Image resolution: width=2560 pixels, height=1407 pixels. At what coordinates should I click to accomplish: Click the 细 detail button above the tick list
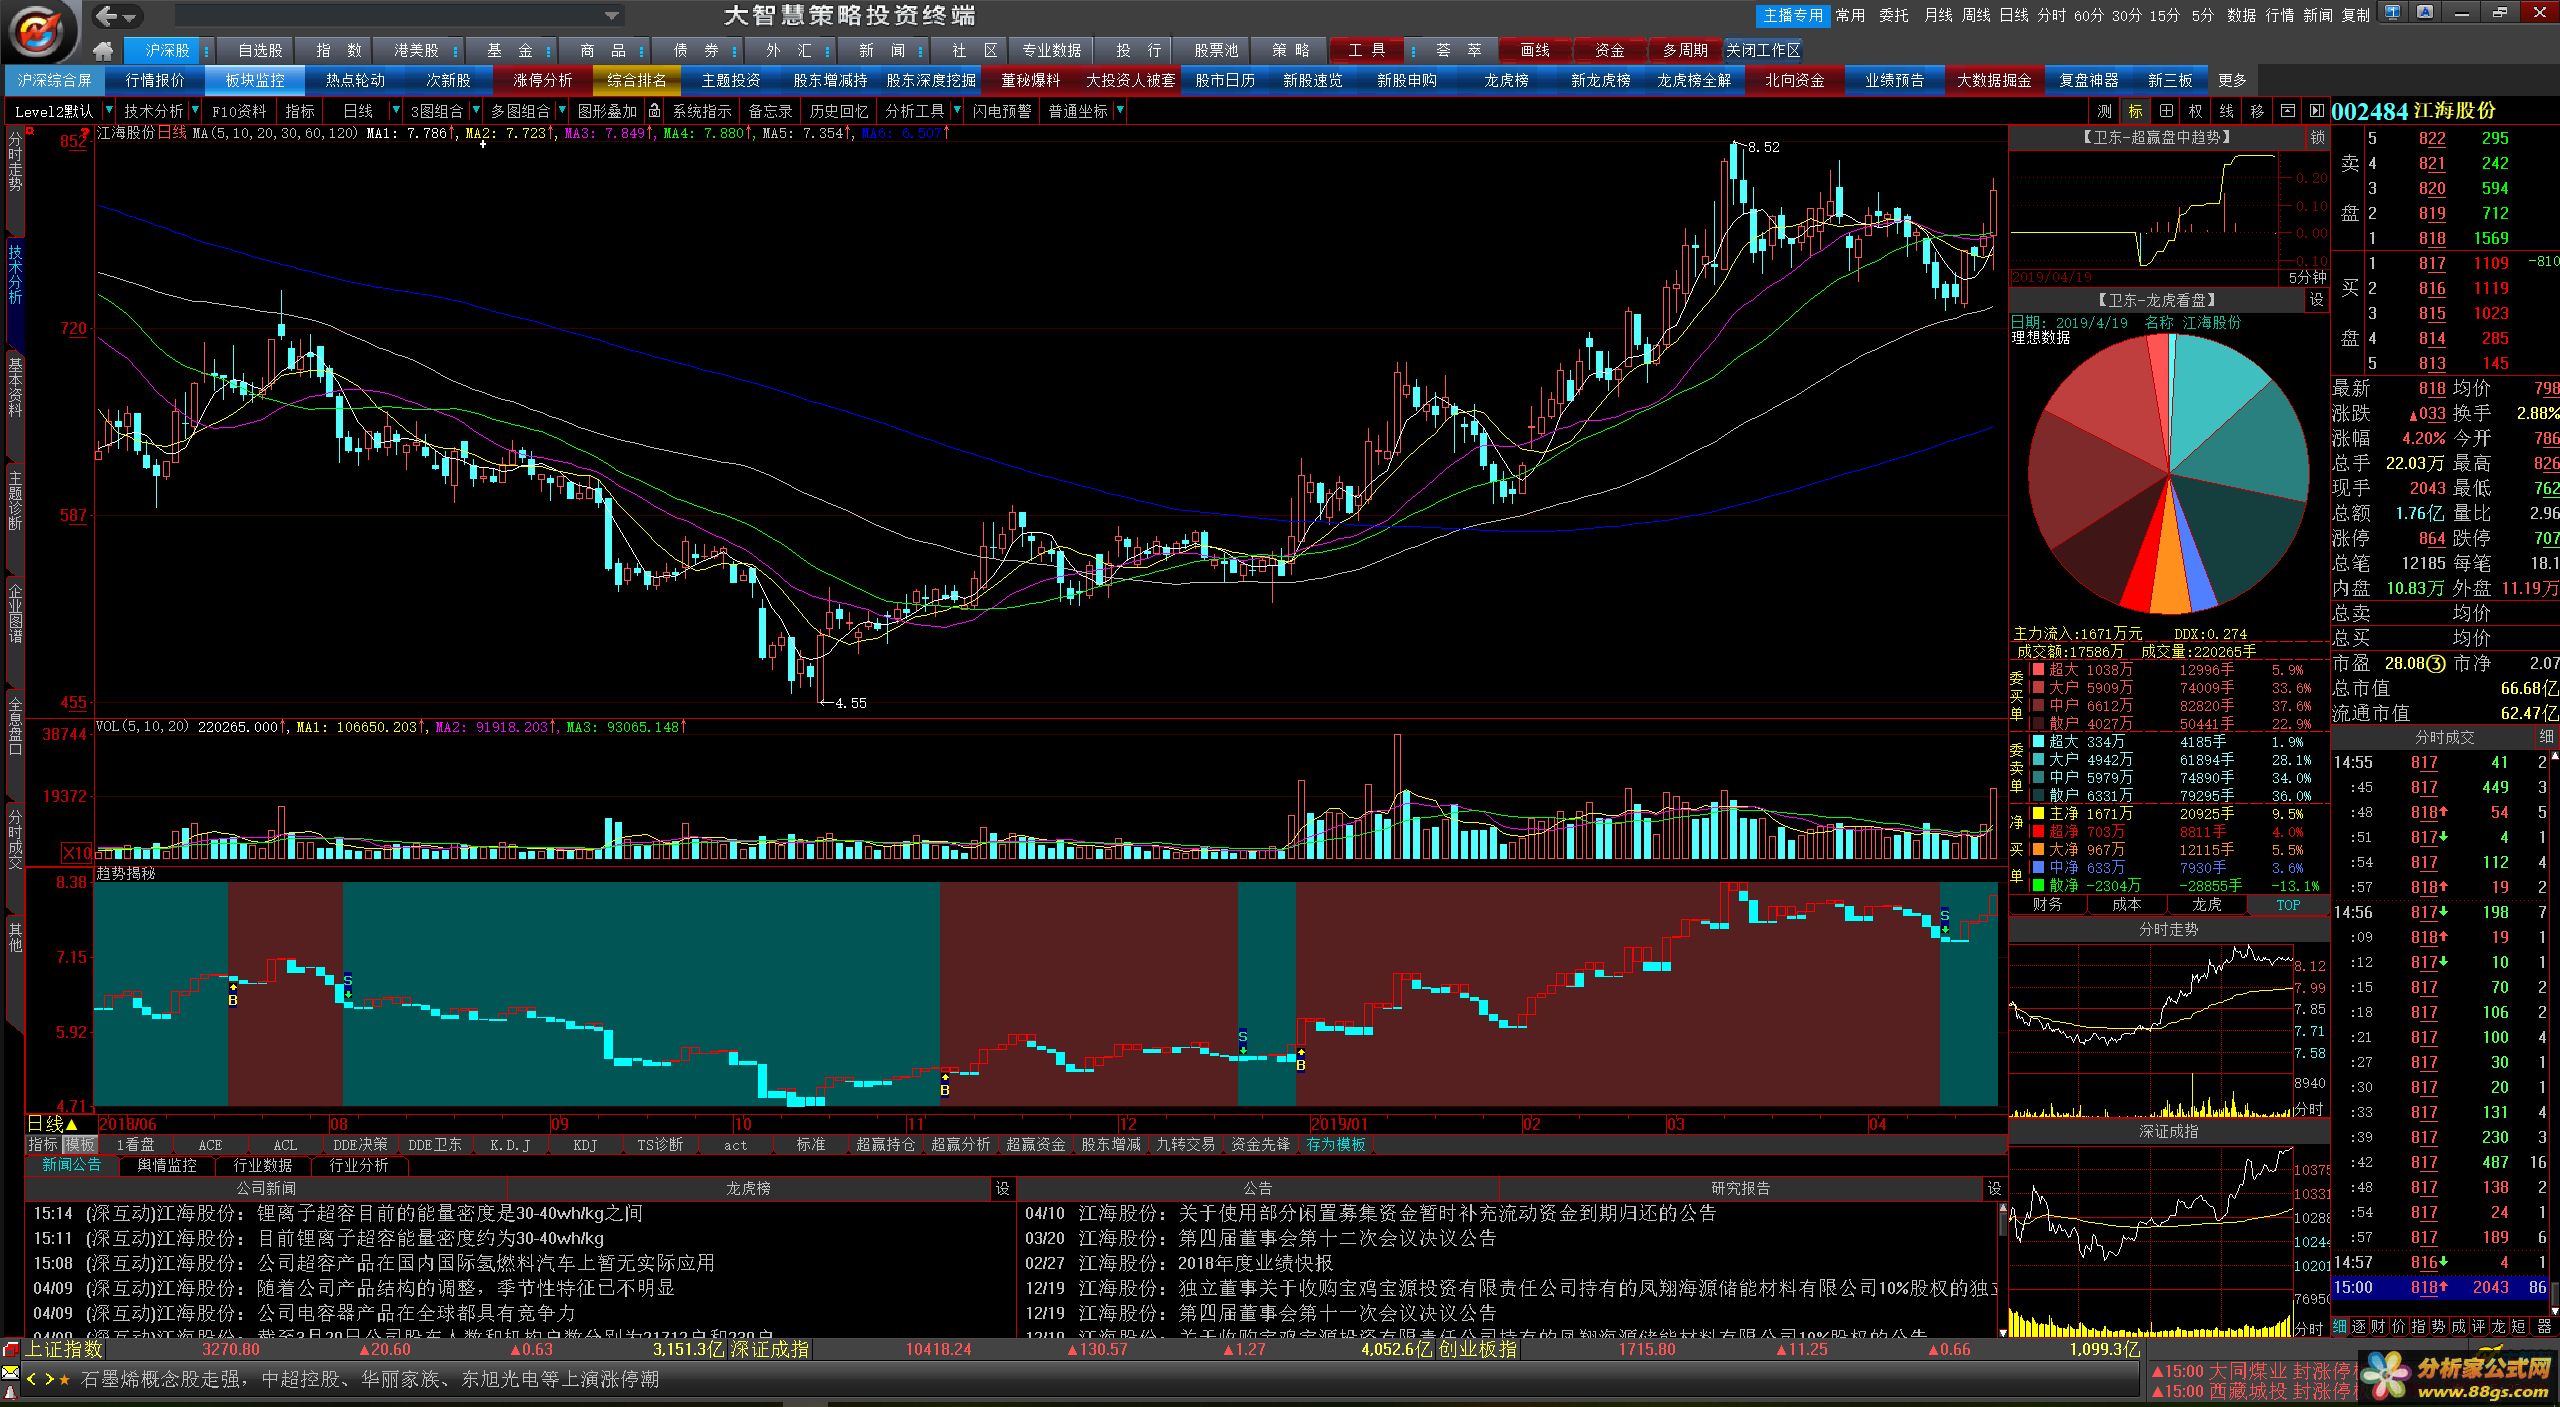coord(2545,738)
